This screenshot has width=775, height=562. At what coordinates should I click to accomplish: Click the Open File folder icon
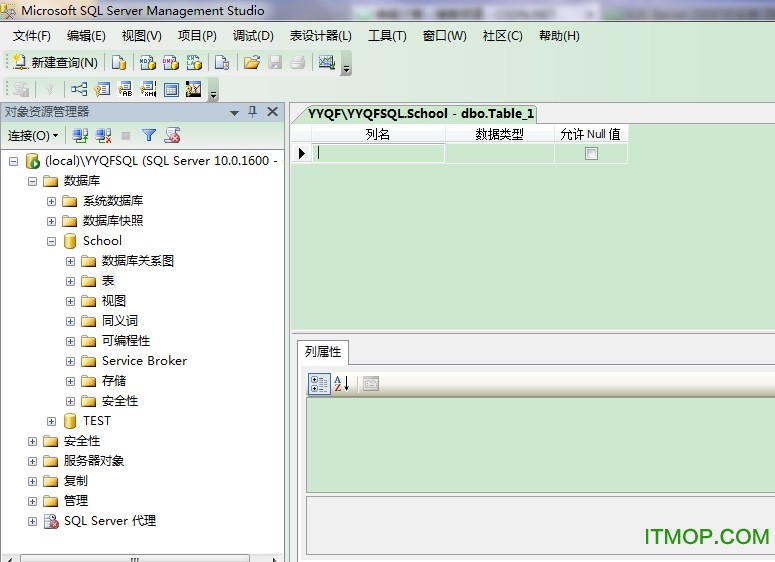tap(252, 62)
